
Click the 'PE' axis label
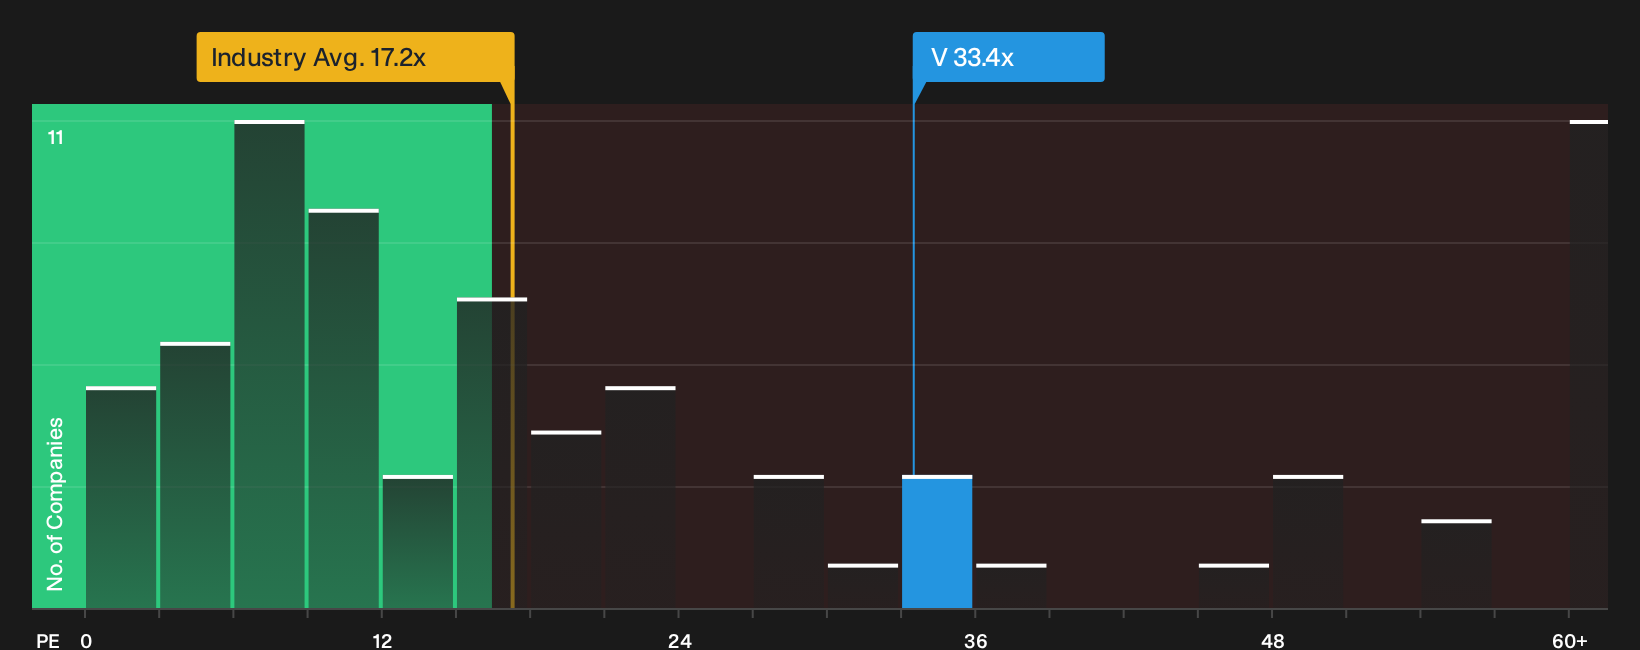coord(48,640)
